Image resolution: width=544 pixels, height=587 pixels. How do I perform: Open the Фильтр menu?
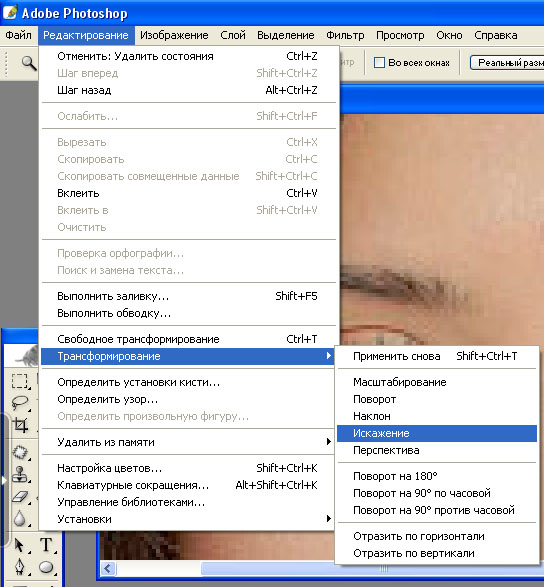click(x=345, y=35)
